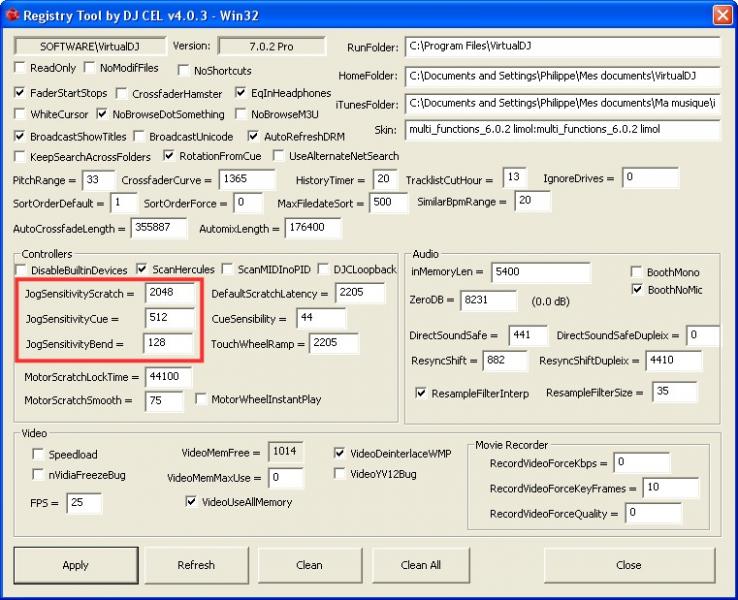Click the Registry Tool title bar icon
The height and width of the screenshot is (600, 738).
[x=12, y=15]
